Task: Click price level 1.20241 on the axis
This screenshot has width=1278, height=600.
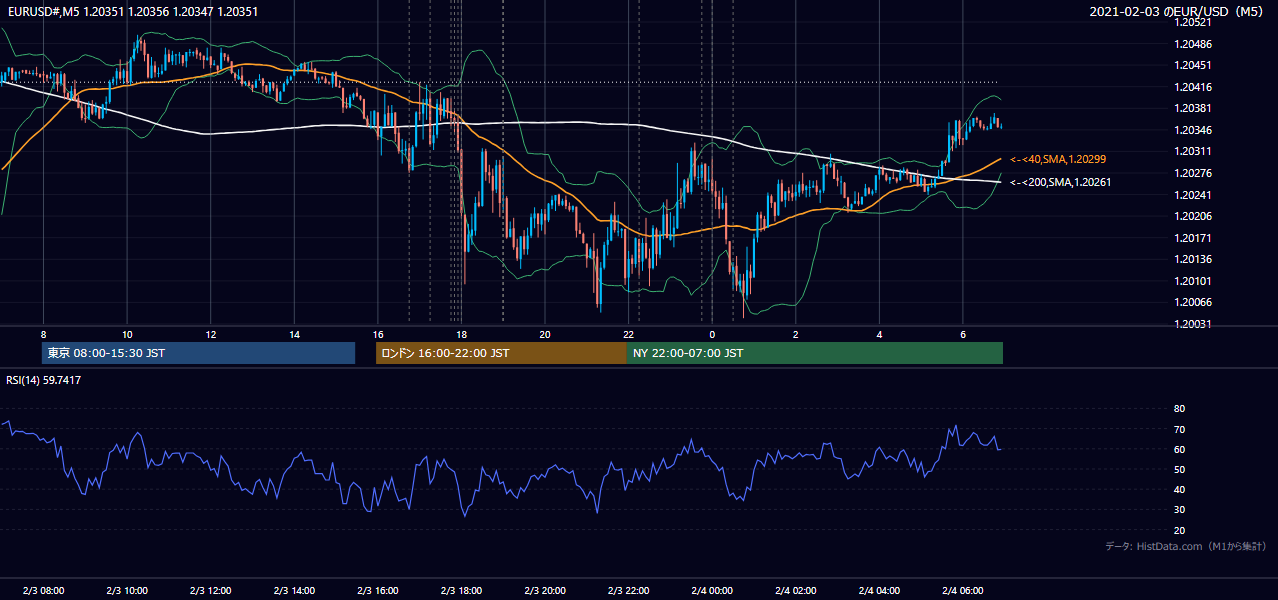Action: point(1193,194)
